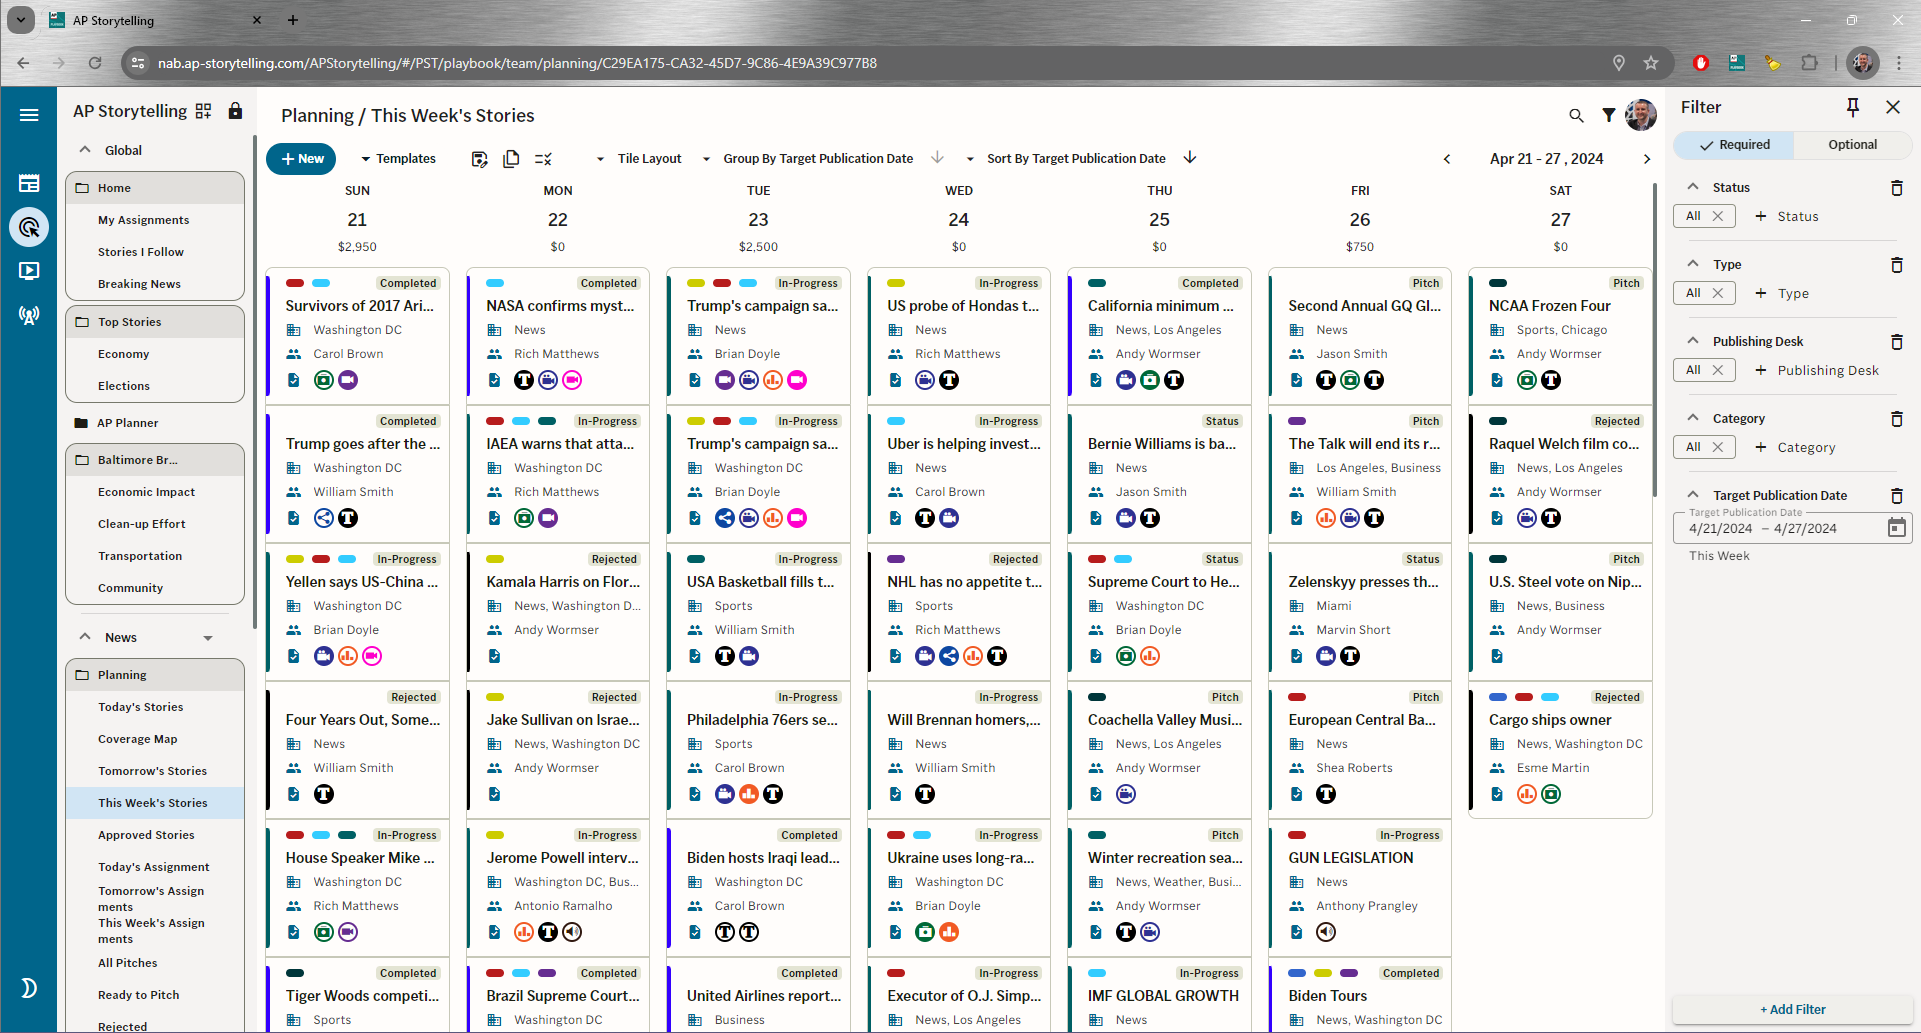The height and width of the screenshot is (1033, 1921).
Task: Open the video player icon in the left rail
Action: pos(29,270)
